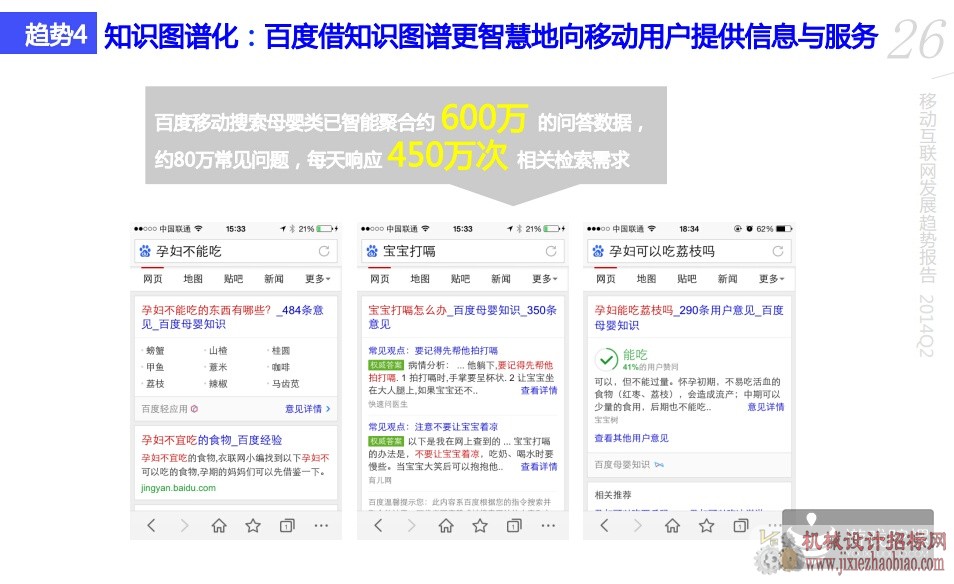Click the share icon next to 百度母婴知识 footer

660,465
